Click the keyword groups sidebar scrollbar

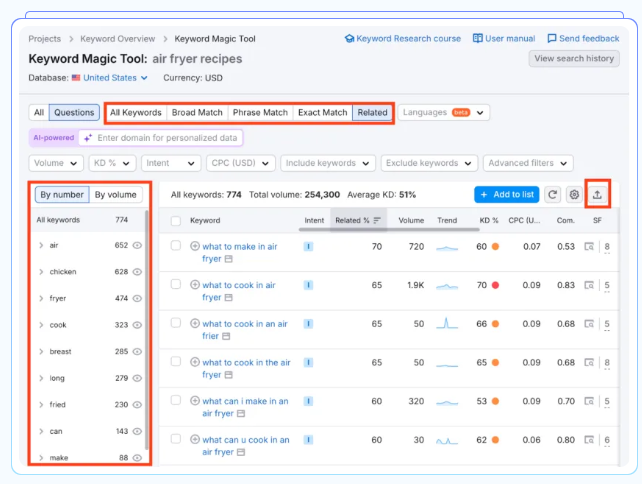147,330
